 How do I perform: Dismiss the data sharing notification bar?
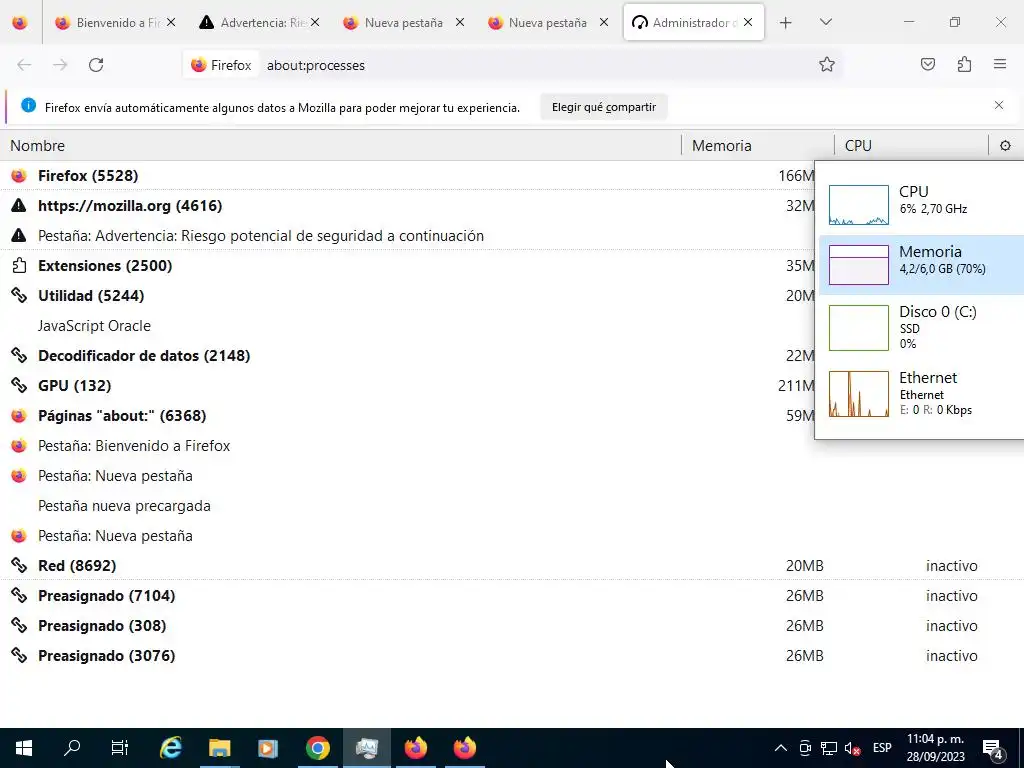coord(999,105)
